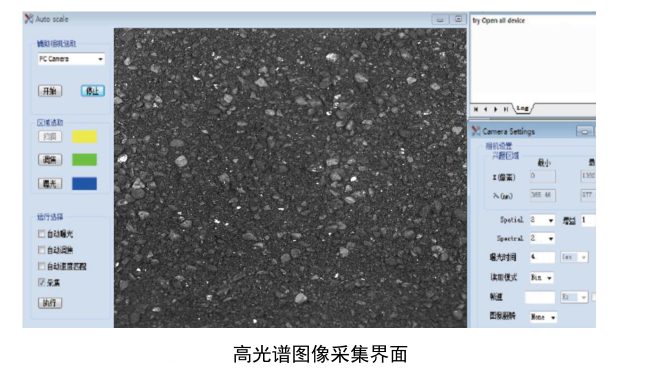Click the 执行 (Execute) button
The width and height of the screenshot is (655, 376).
pos(50,303)
